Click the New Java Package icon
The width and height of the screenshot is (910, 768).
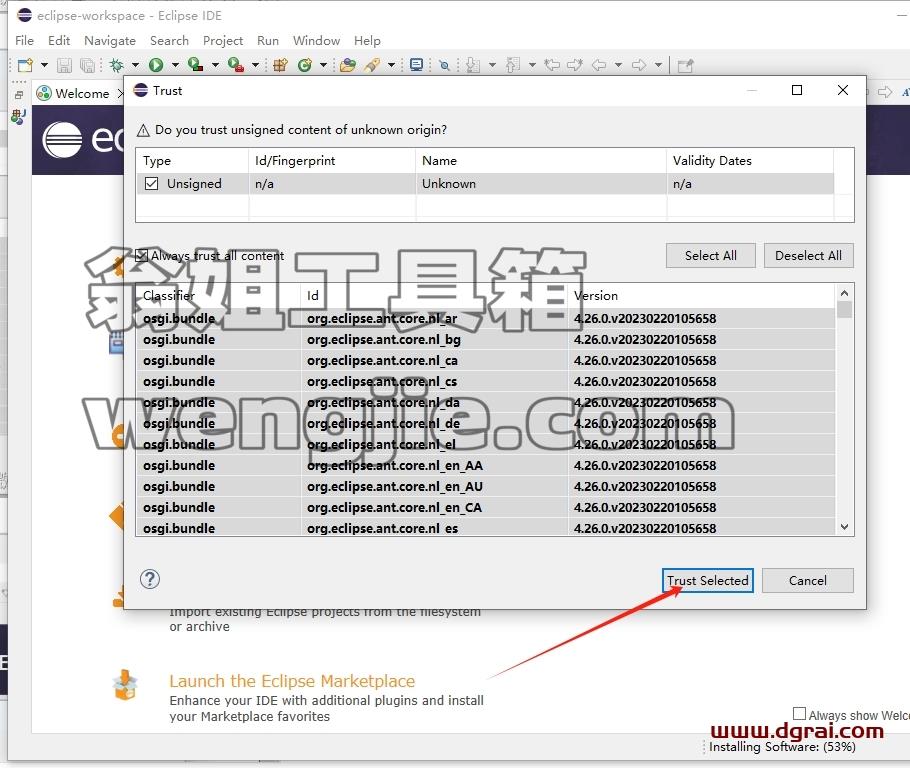click(280, 65)
